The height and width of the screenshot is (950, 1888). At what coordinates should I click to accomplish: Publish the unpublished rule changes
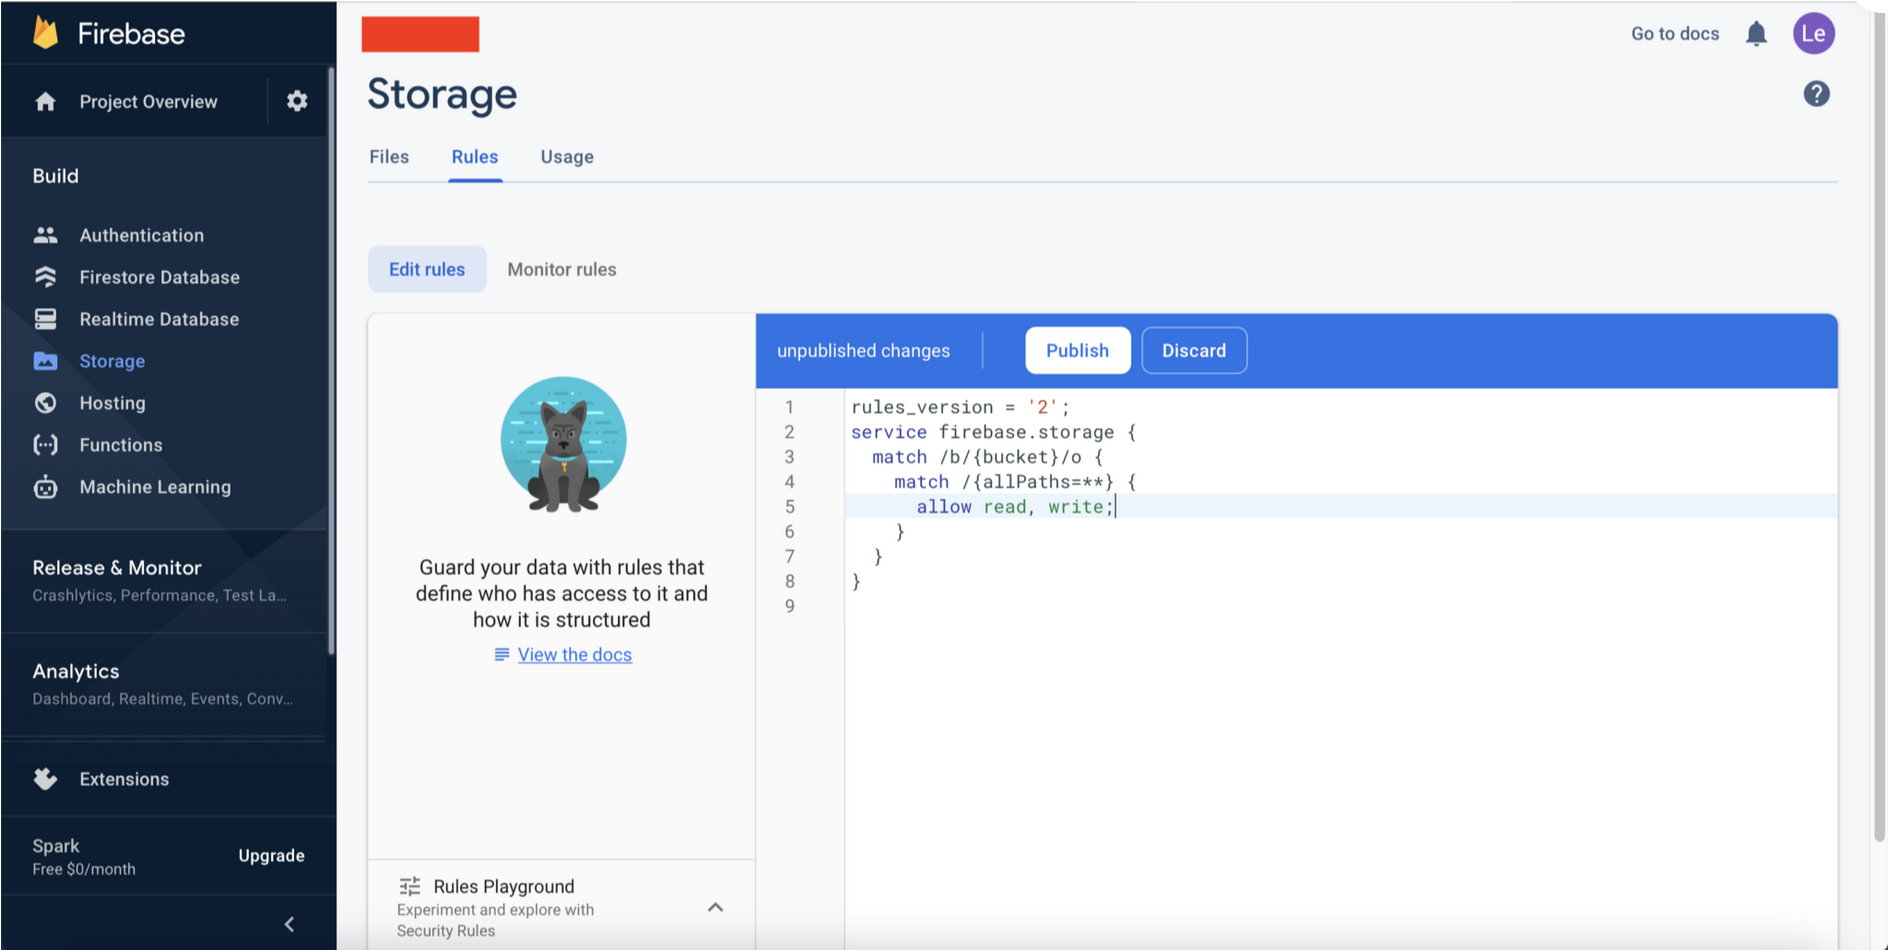1077,350
